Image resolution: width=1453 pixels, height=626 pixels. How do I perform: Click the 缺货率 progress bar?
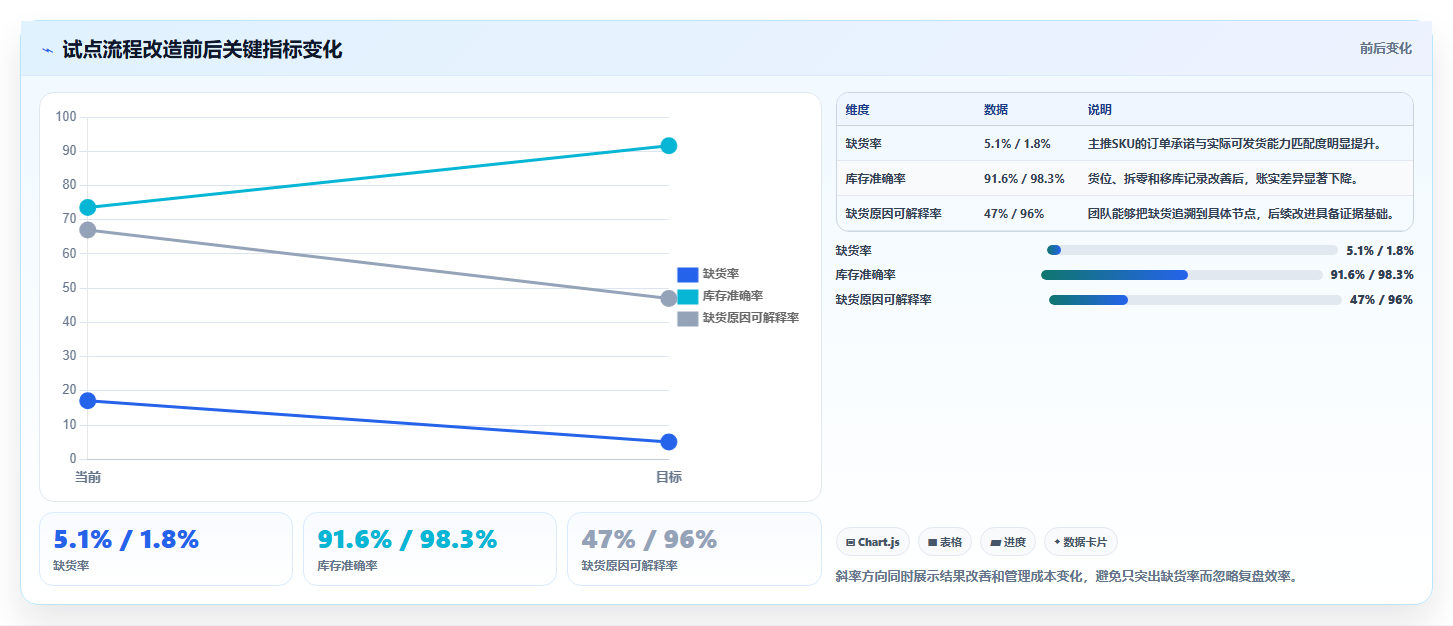(1192, 250)
